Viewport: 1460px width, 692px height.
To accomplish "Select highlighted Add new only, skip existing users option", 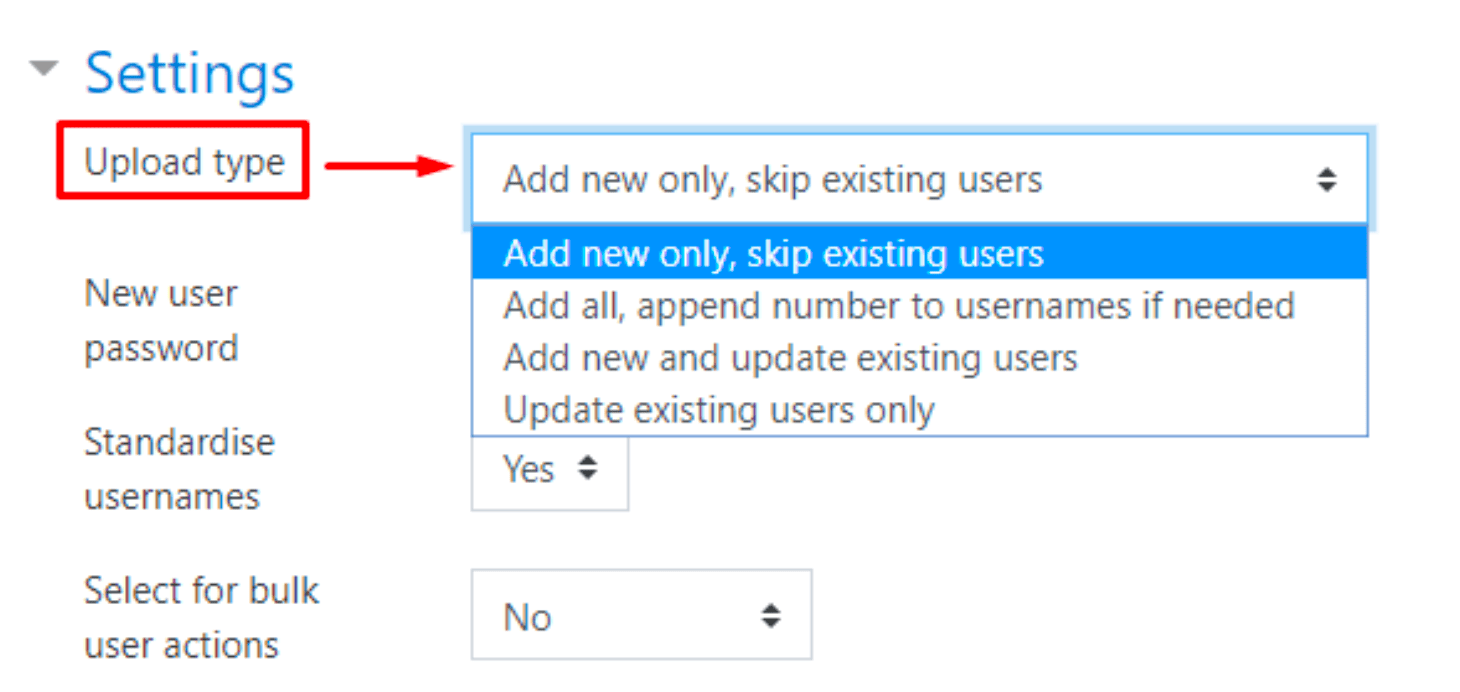I will coord(919,253).
